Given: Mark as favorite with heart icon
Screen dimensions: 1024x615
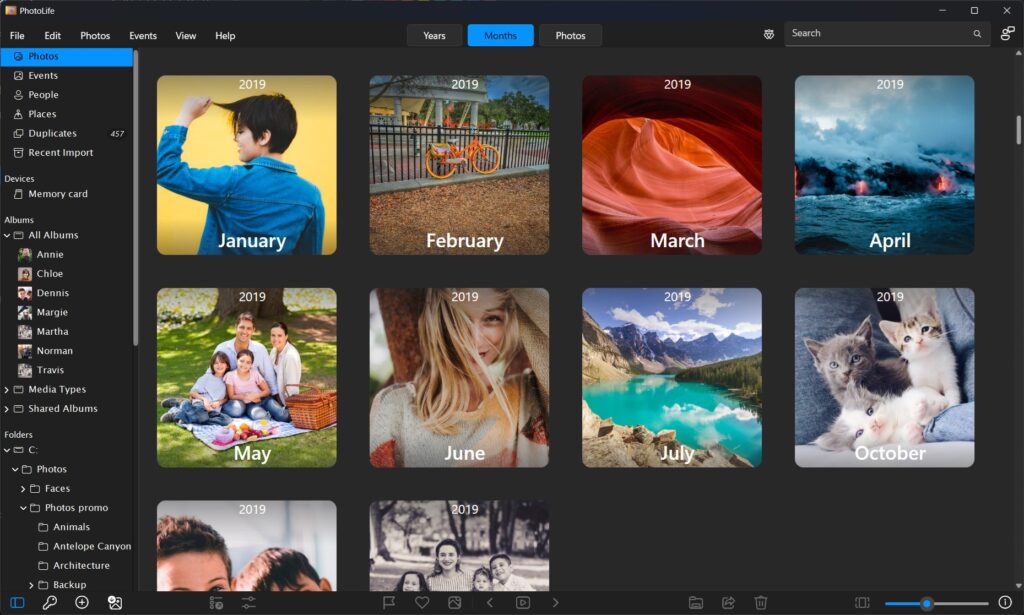Looking at the screenshot, I should point(422,603).
